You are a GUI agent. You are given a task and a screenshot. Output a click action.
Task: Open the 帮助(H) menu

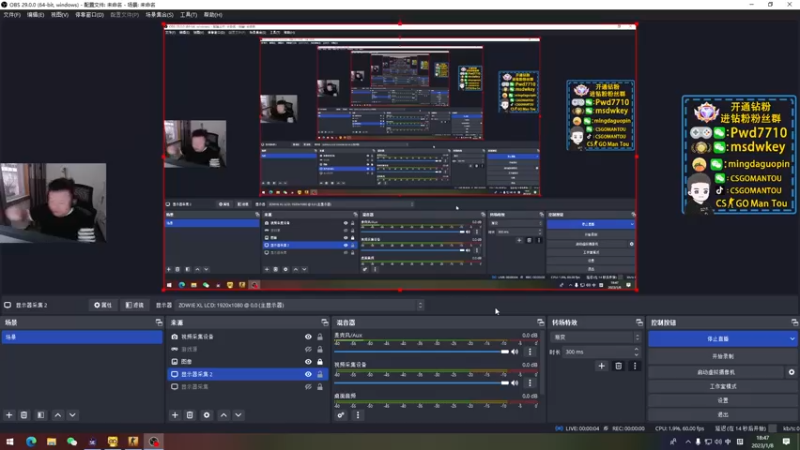click(213, 15)
